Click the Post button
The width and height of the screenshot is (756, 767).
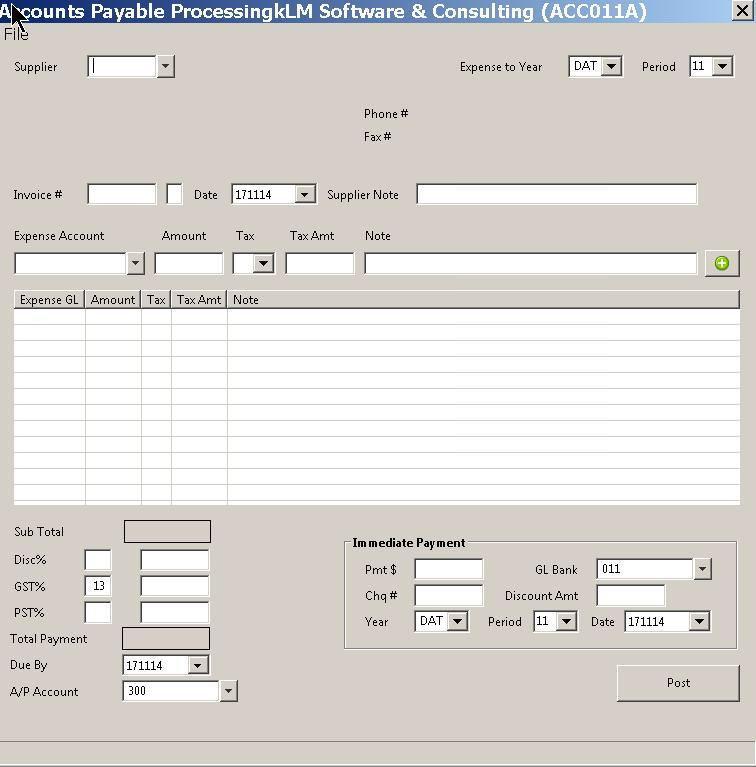[x=678, y=683]
